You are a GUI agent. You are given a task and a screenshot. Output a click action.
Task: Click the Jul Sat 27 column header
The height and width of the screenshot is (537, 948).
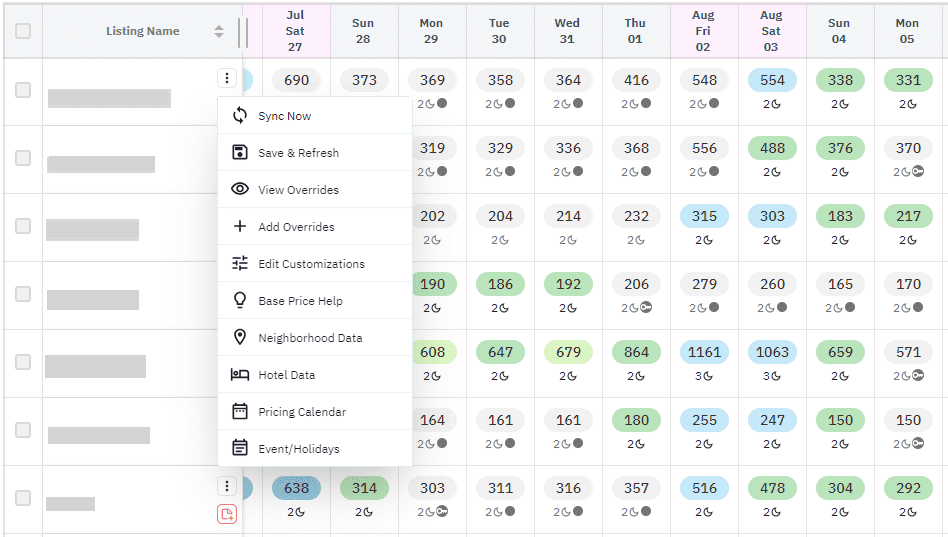[x=296, y=31]
